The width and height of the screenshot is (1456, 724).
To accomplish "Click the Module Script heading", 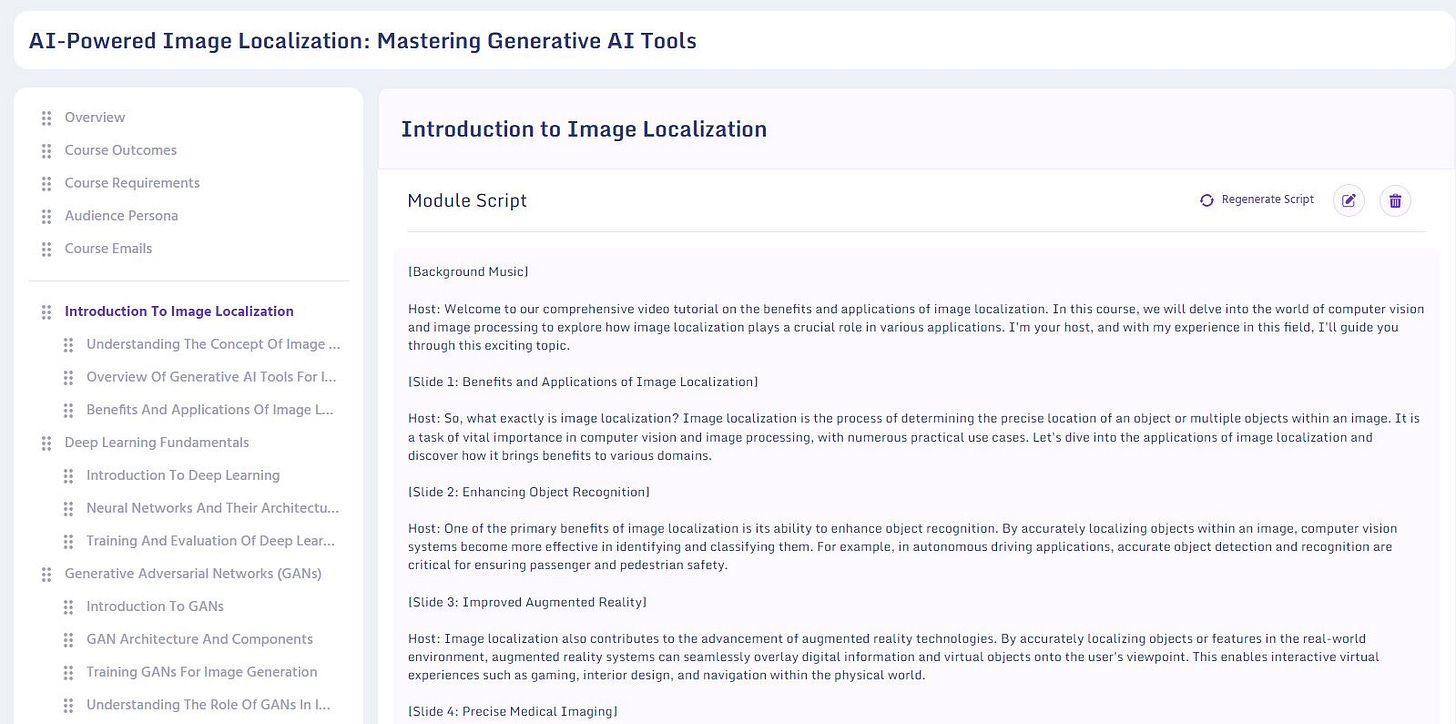I will (x=467, y=200).
